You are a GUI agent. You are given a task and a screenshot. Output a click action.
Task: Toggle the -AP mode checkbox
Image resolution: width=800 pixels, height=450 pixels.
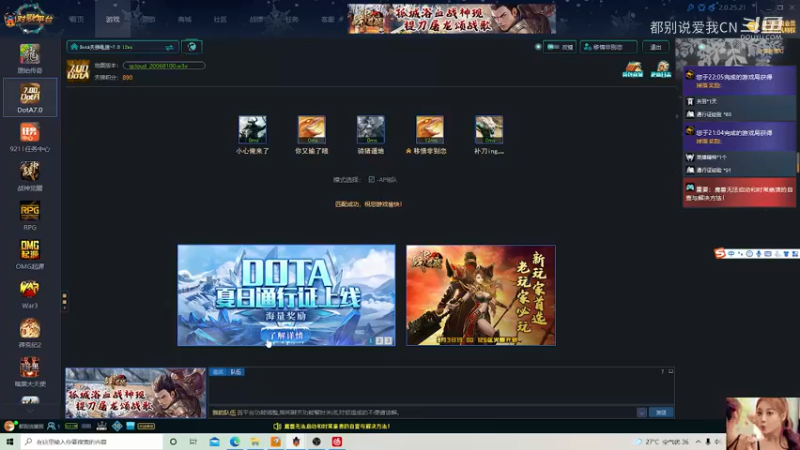point(371,180)
